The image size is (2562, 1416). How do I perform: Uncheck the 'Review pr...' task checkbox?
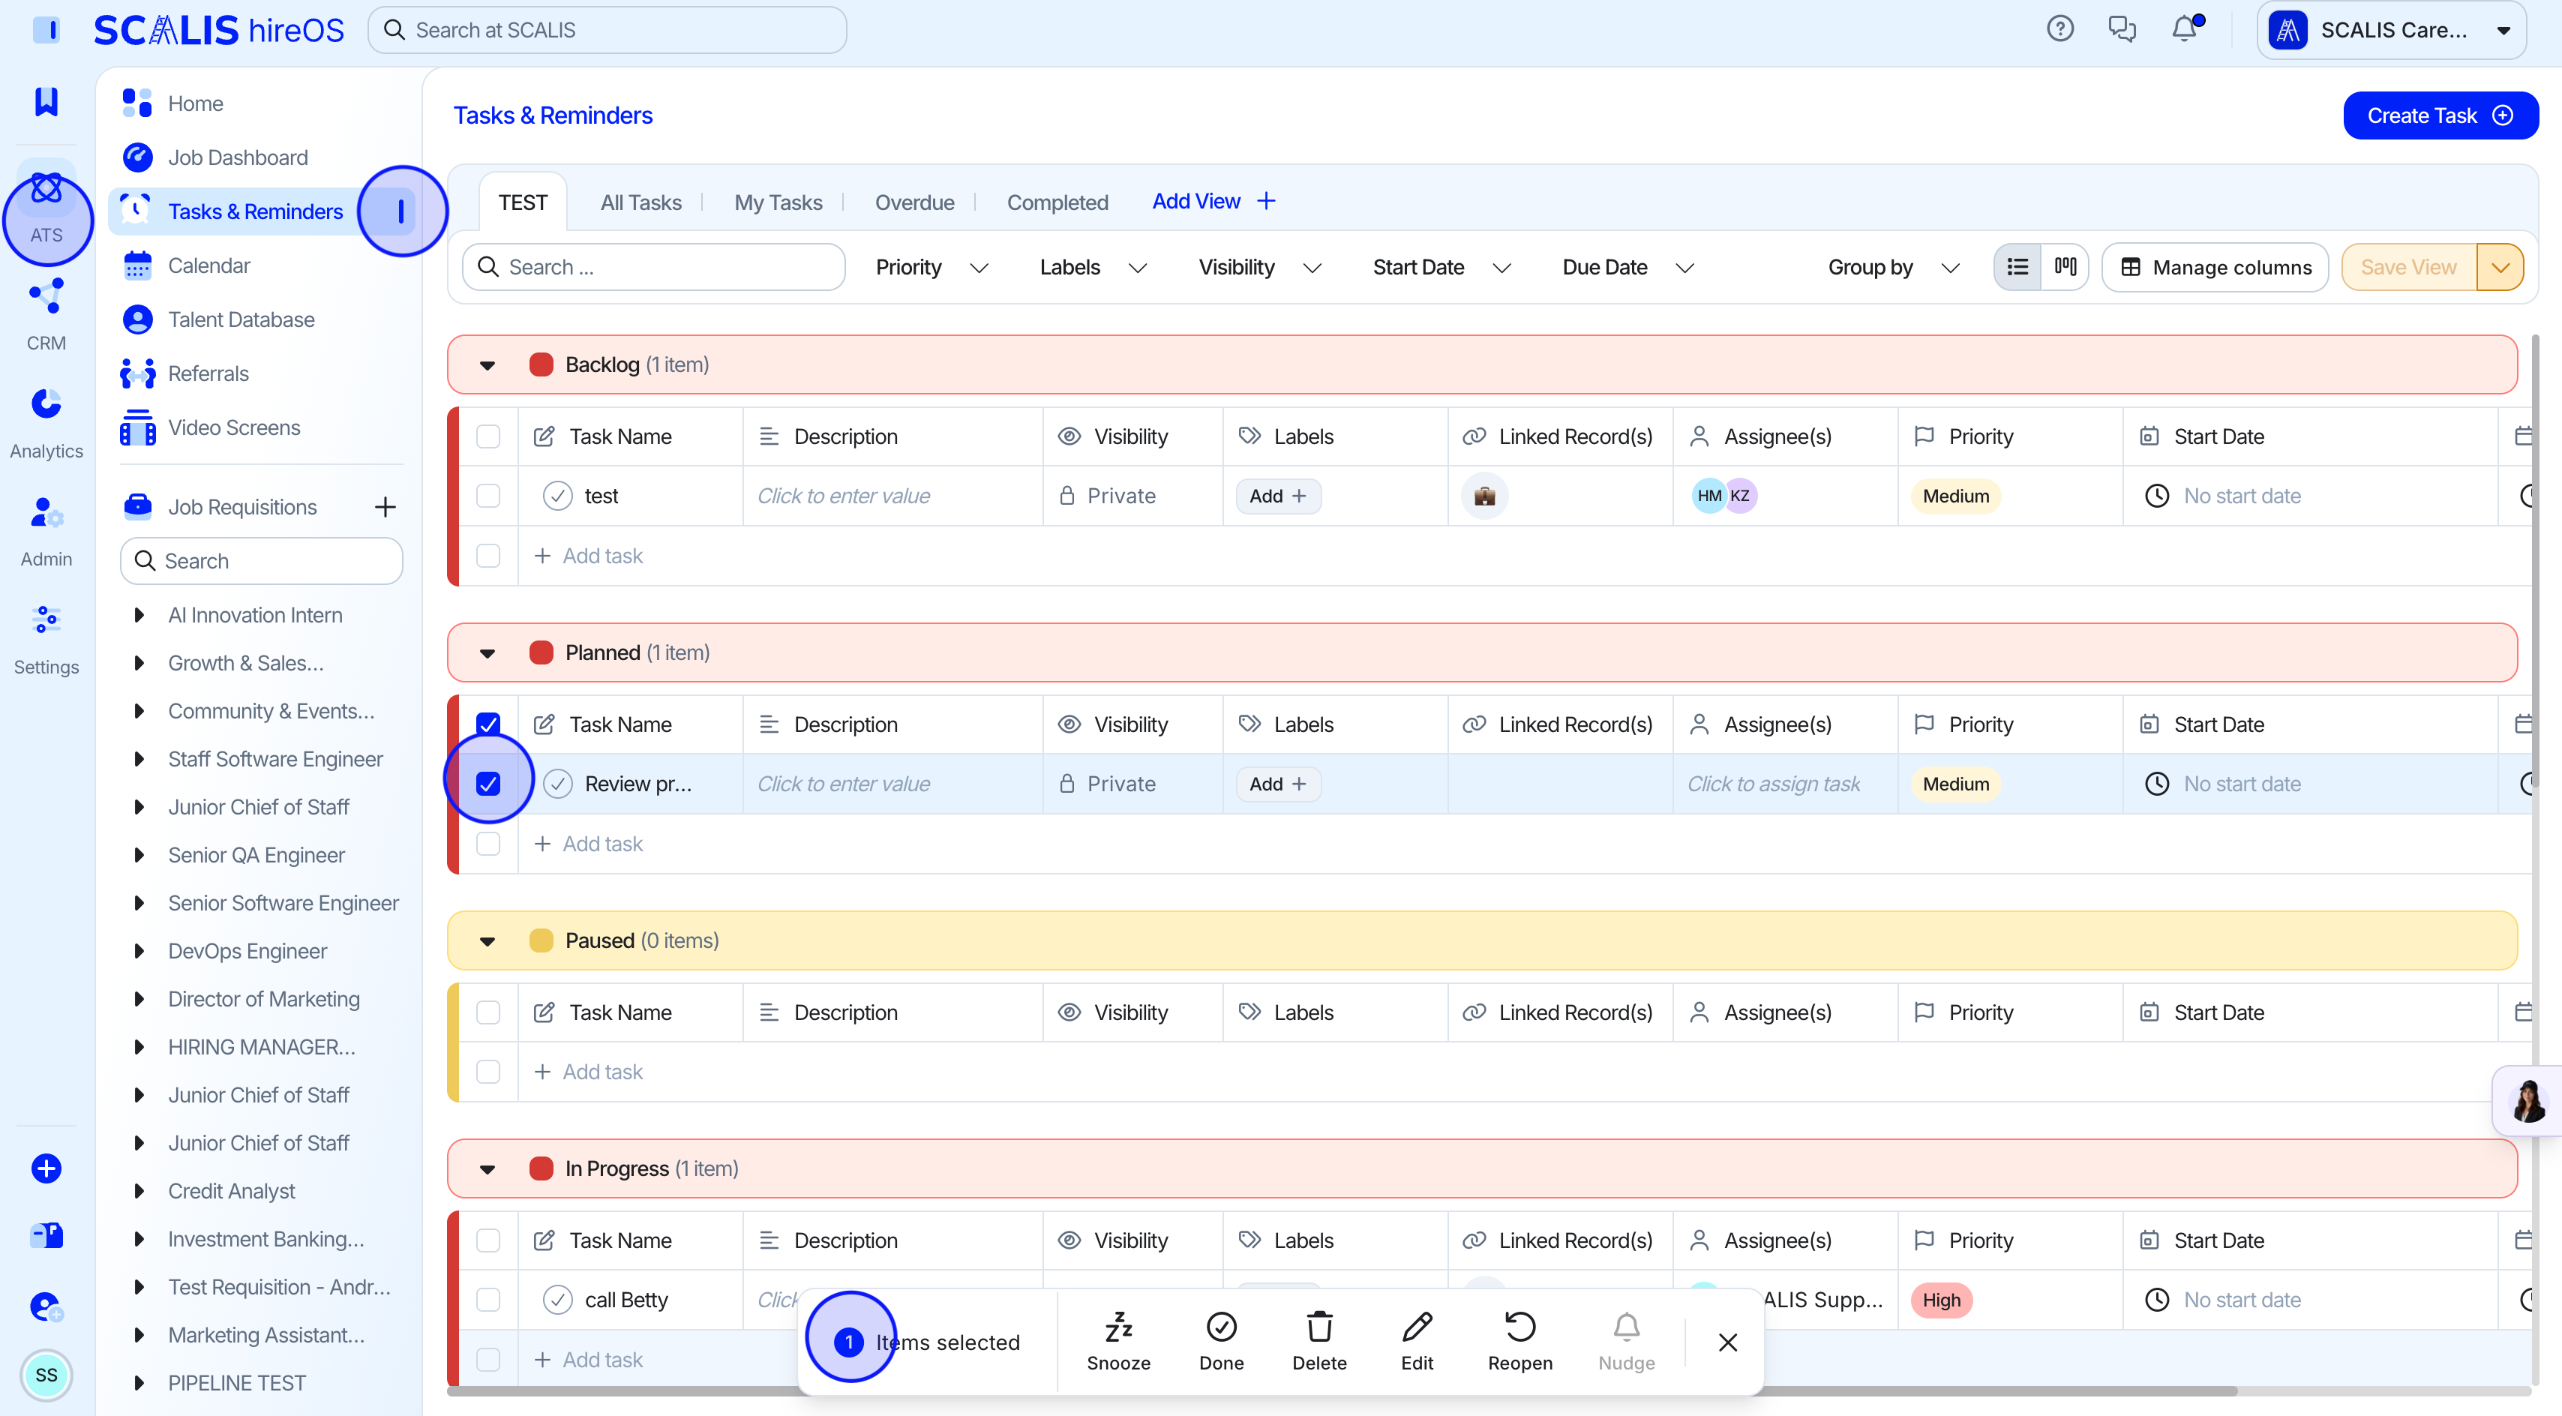pyautogui.click(x=488, y=784)
